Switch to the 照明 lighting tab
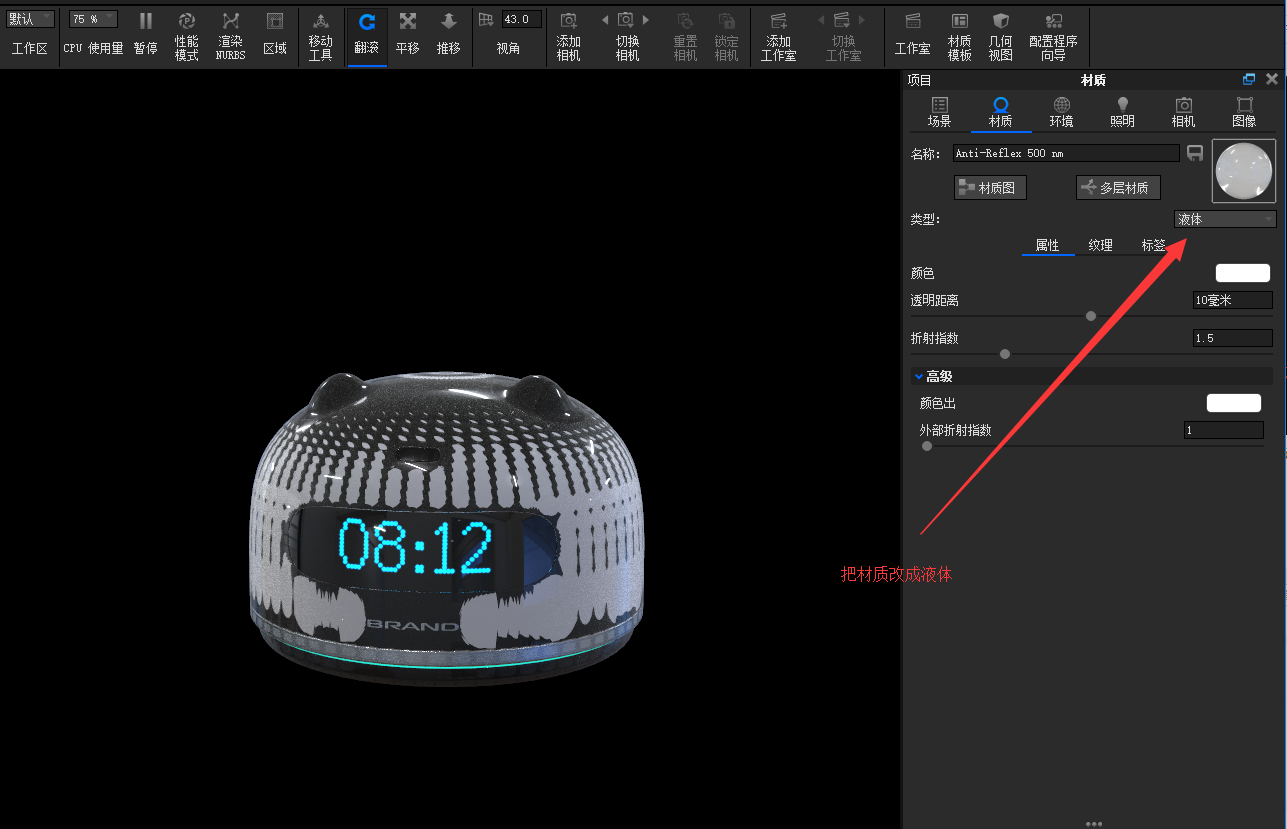 tap(1122, 113)
